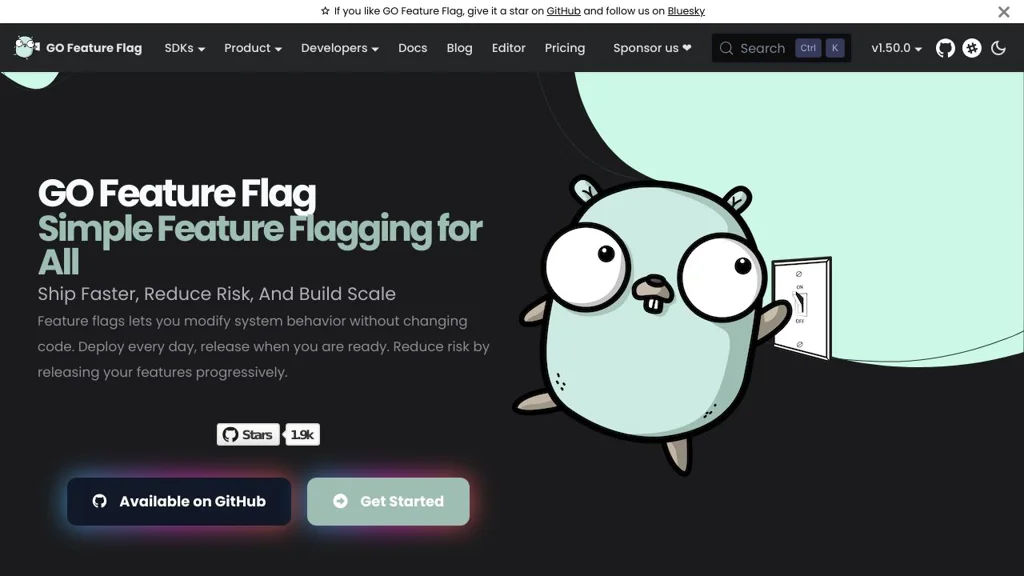Click the Get Started button
This screenshot has width=1024, height=576.
388,502
